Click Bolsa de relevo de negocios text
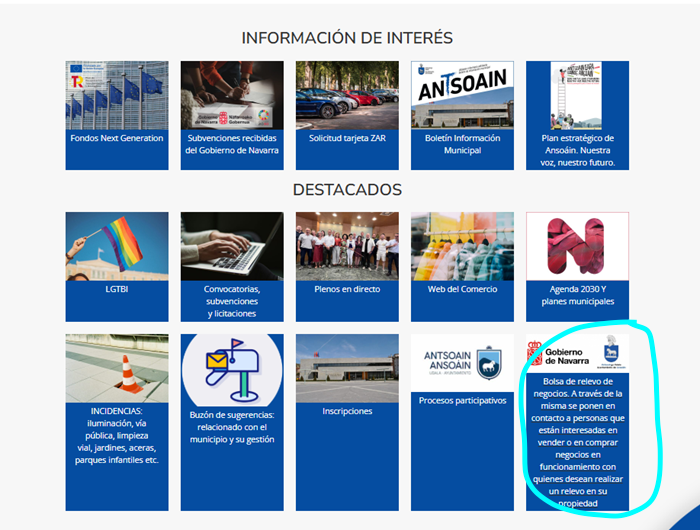This screenshot has width=700, height=530. click(x=578, y=442)
